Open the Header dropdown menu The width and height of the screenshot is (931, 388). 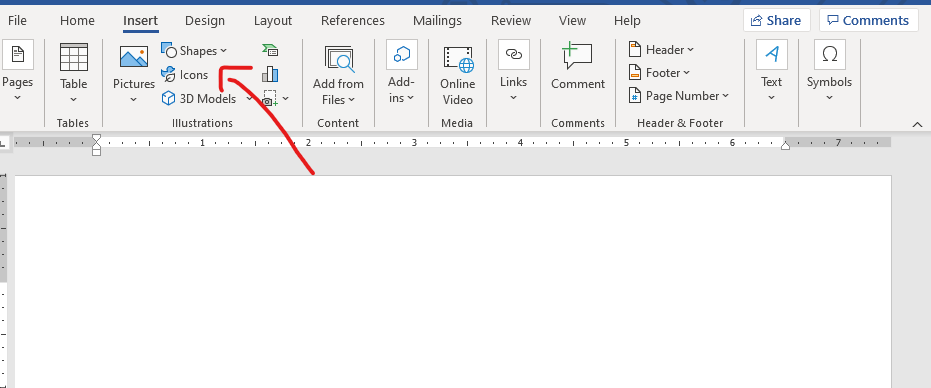click(x=691, y=50)
